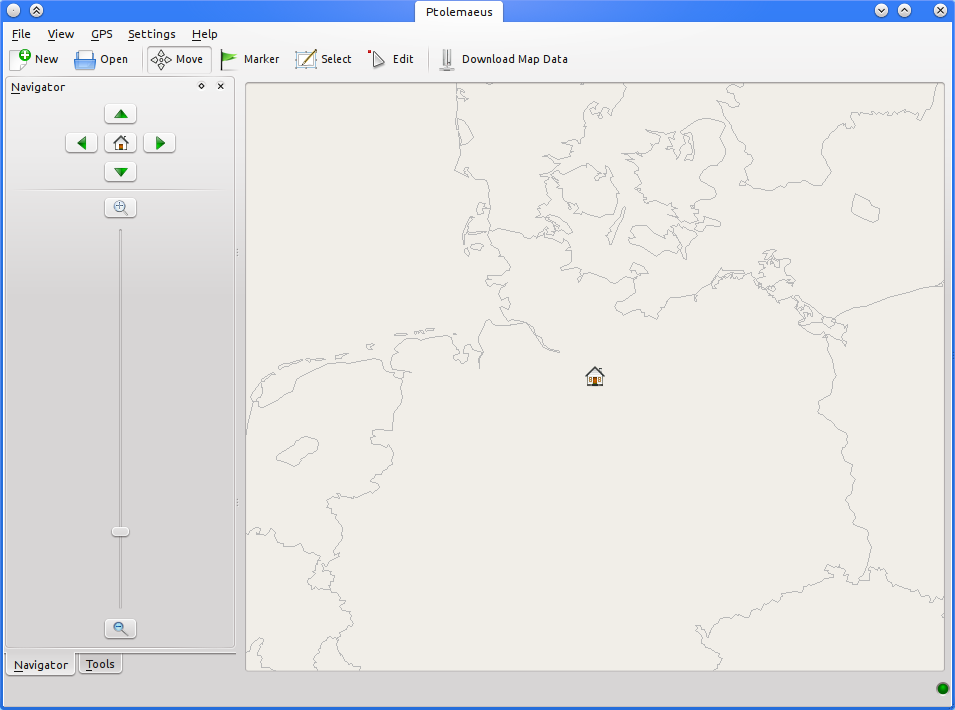Click the New document toolbar icon
The width and height of the screenshot is (955, 710).
(21, 59)
